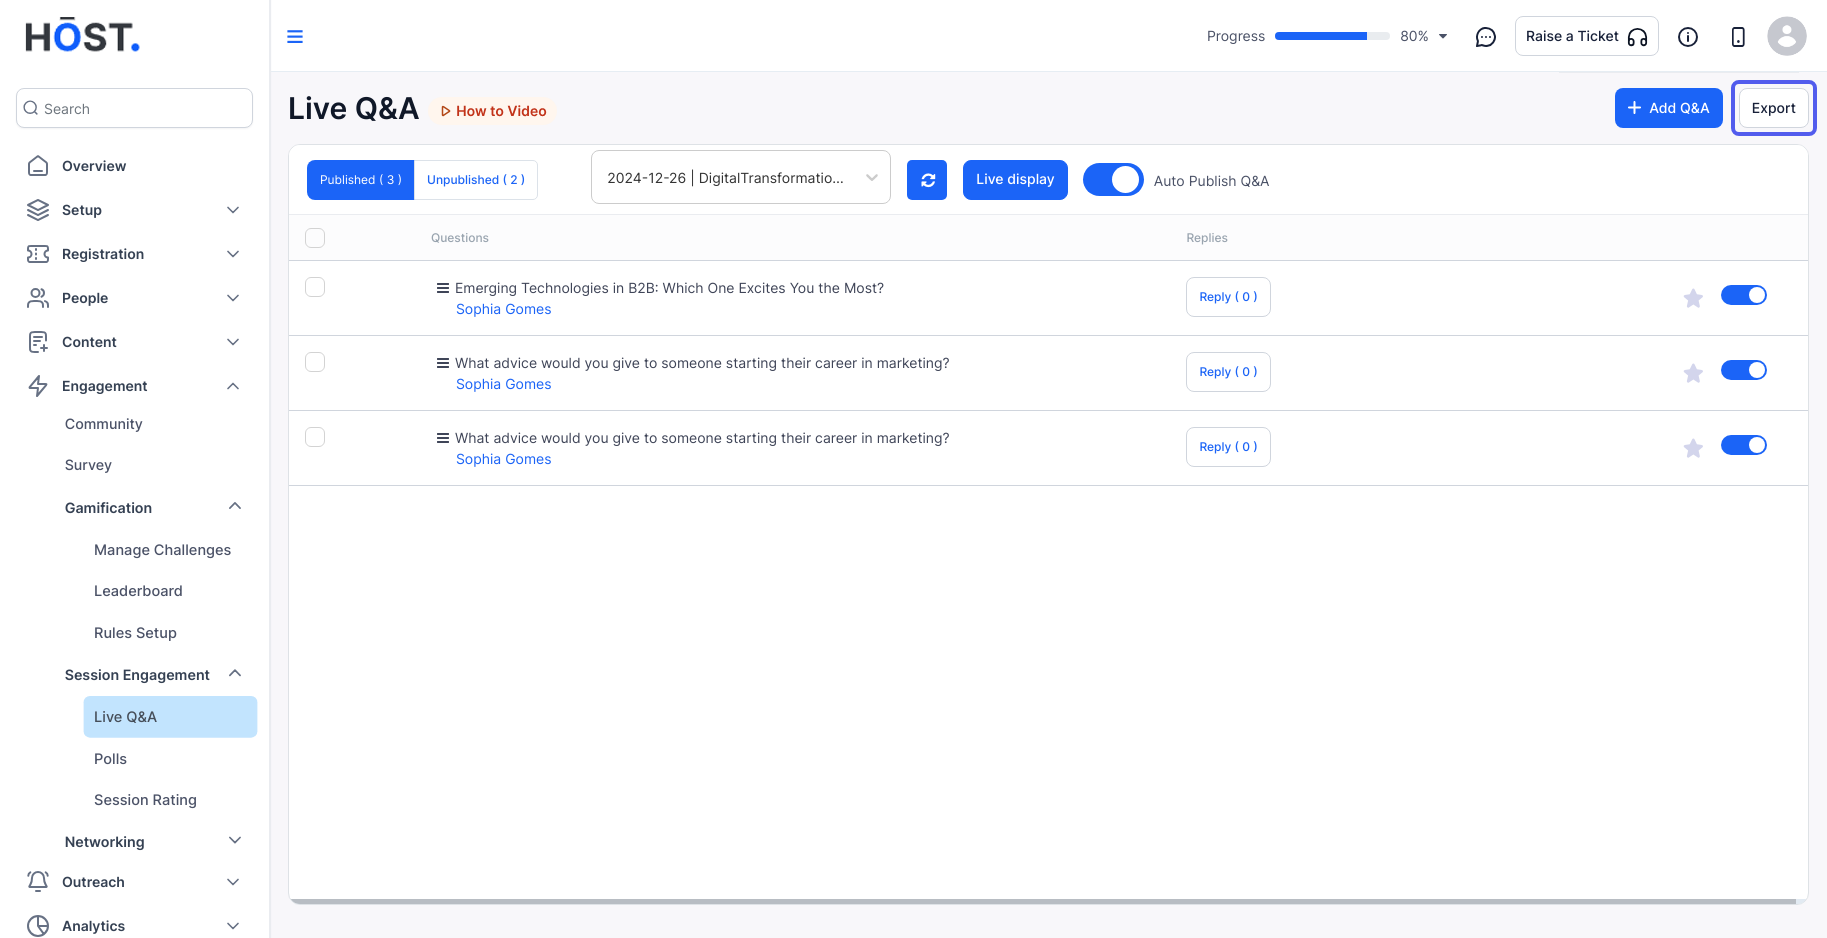Click the progress bar at 80%

1332,36
